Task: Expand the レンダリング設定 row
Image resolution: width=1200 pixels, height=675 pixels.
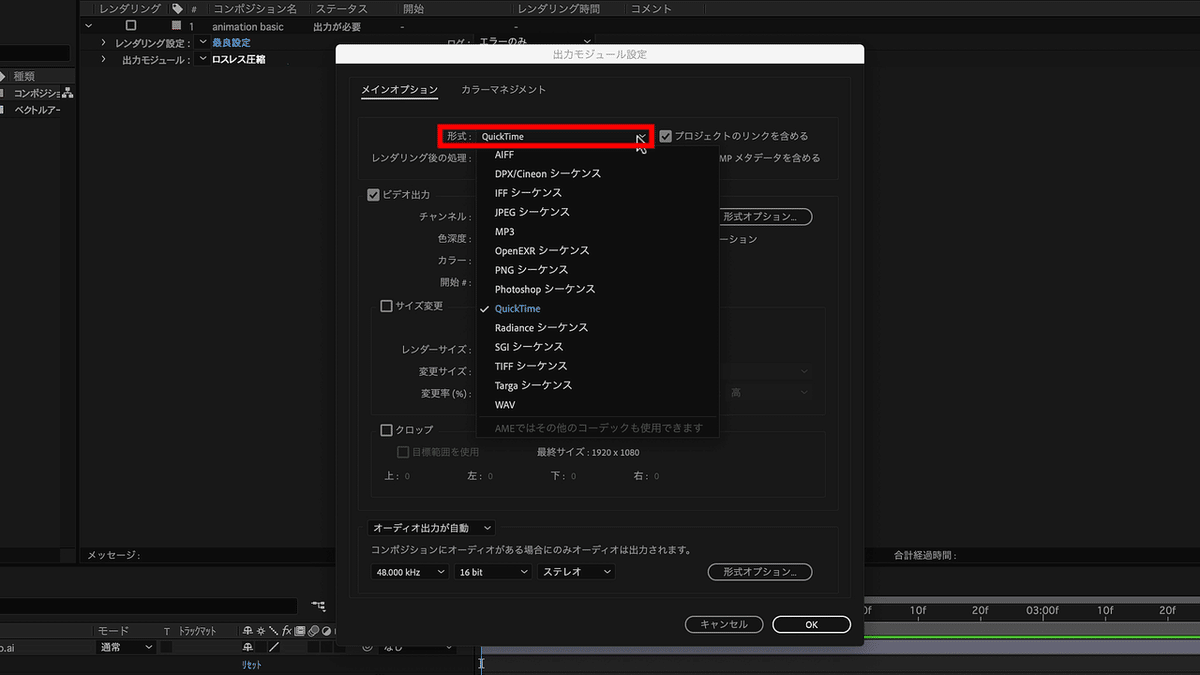Action: (x=104, y=43)
